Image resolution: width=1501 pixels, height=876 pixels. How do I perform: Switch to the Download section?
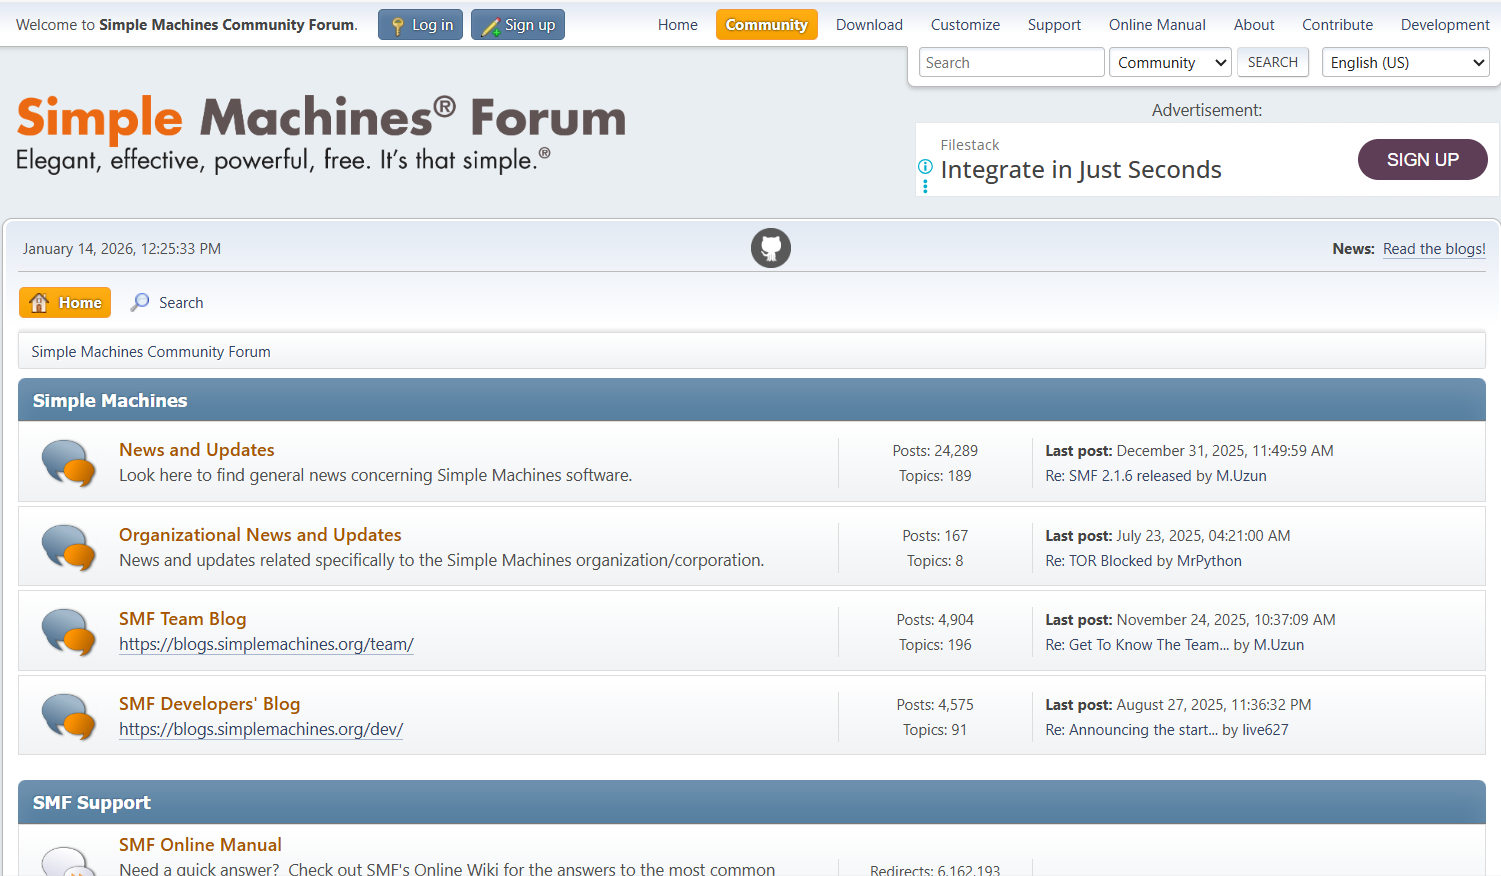pos(868,24)
